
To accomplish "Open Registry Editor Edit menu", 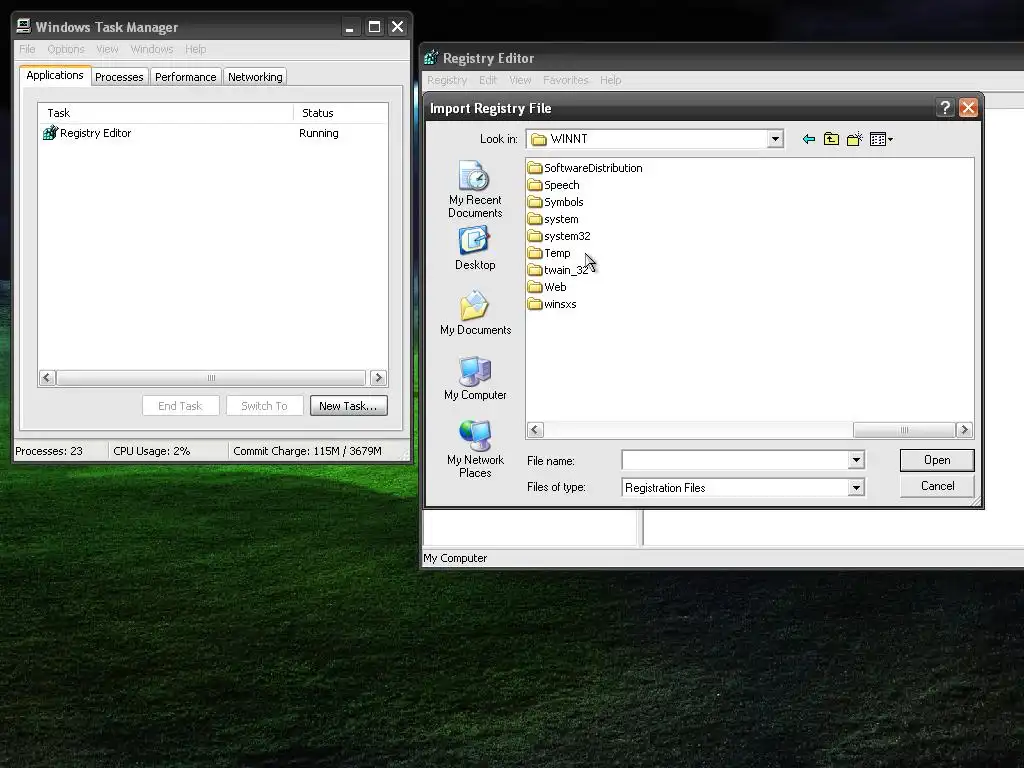I will point(488,80).
